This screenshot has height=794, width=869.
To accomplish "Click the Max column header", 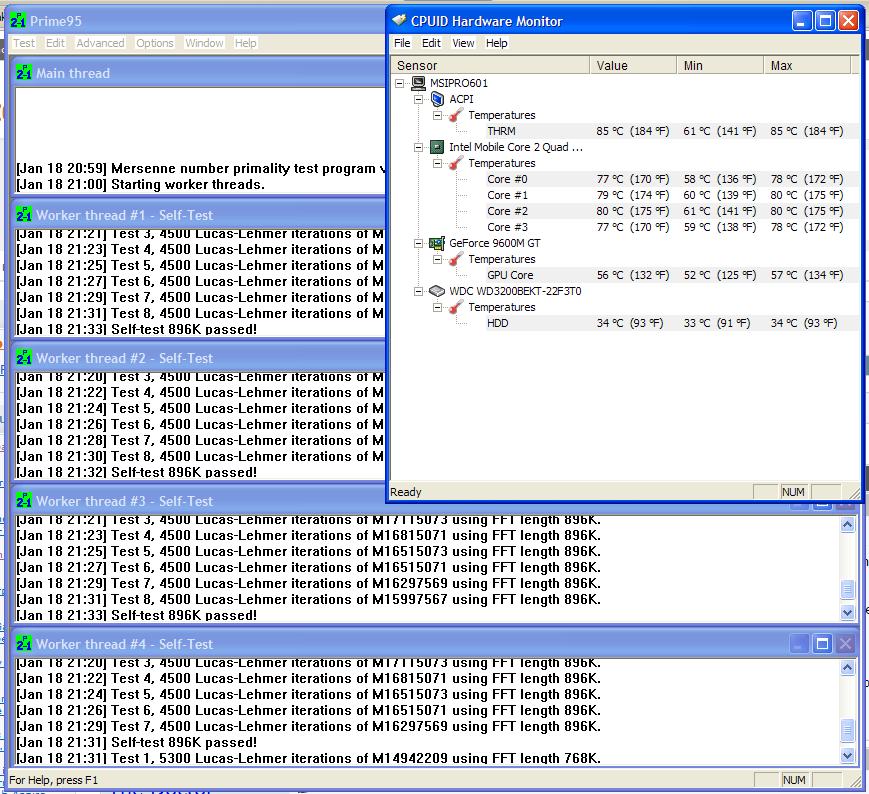I will 807,65.
